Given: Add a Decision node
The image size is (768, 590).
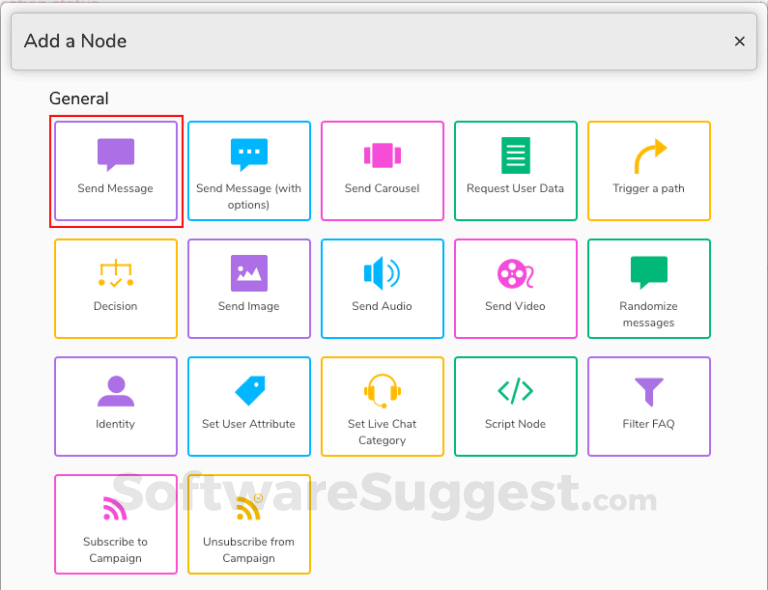Looking at the screenshot, I should click(116, 289).
